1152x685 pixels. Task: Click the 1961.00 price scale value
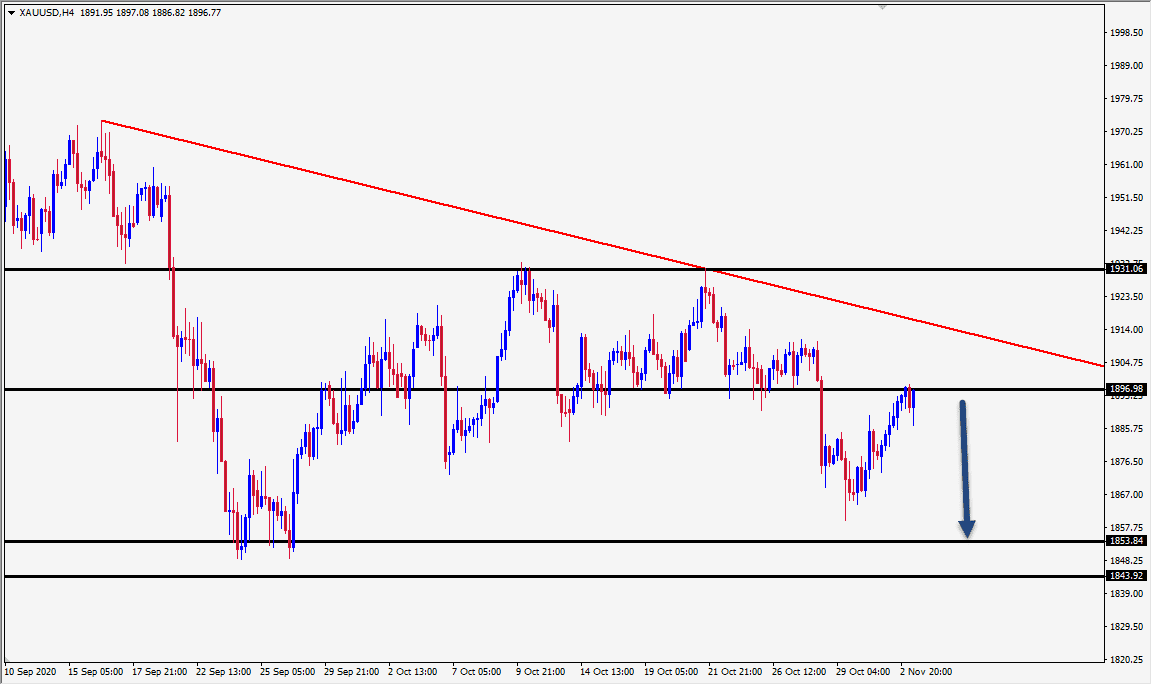[1127, 165]
